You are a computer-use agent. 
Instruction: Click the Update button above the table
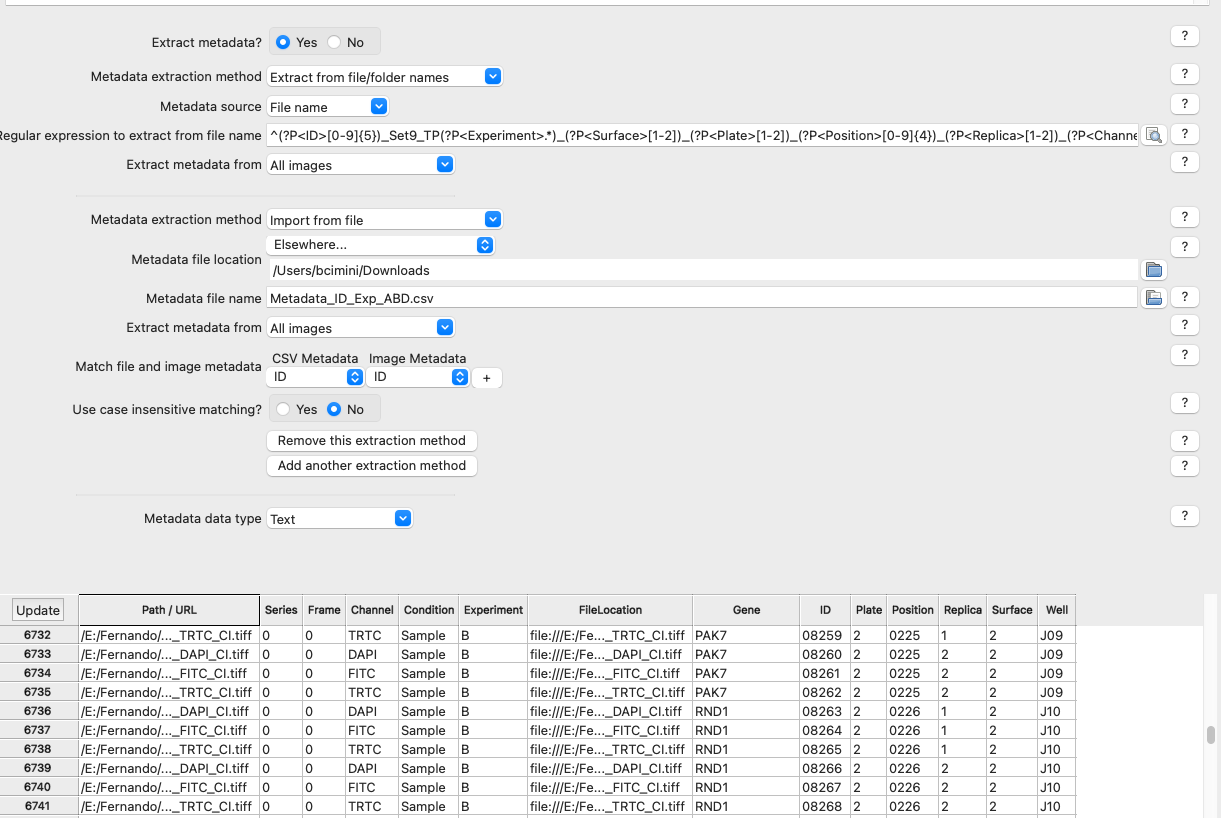(x=37, y=610)
